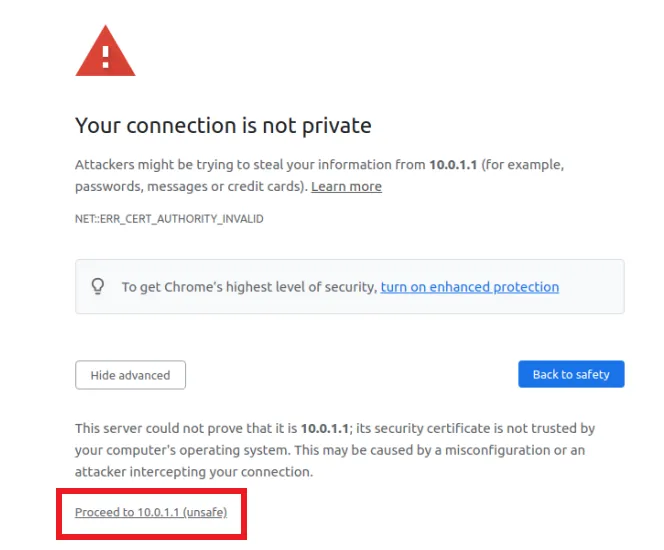
Task: Click the red warning triangle icon
Action: 105,51
